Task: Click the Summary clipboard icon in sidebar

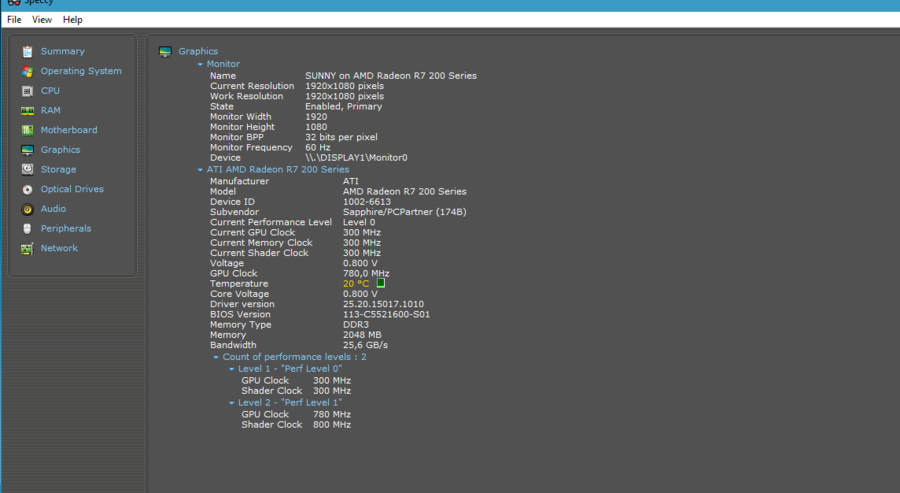Action: pos(27,52)
